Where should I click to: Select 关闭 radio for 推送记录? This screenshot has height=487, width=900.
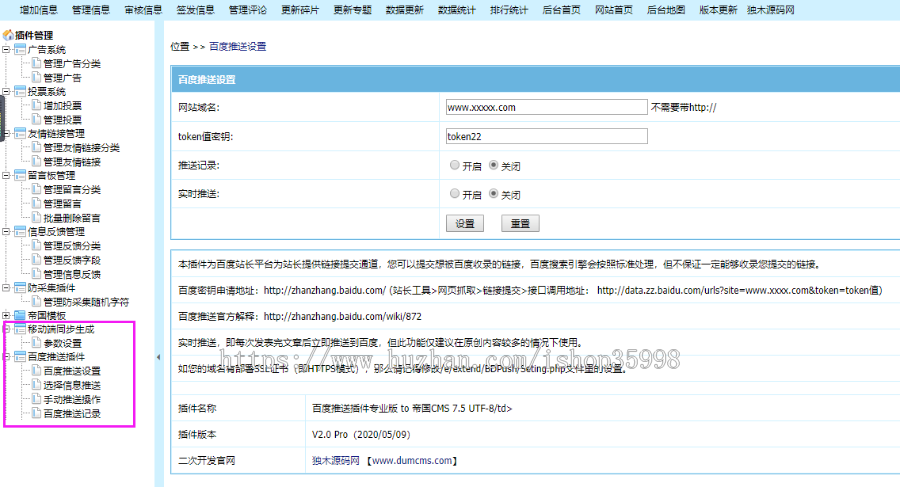pos(493,165)
